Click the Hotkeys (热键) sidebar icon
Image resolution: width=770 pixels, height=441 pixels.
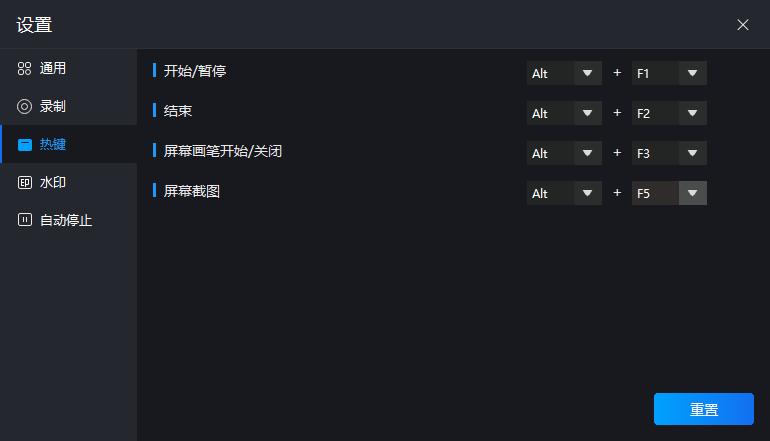(25, 144)
